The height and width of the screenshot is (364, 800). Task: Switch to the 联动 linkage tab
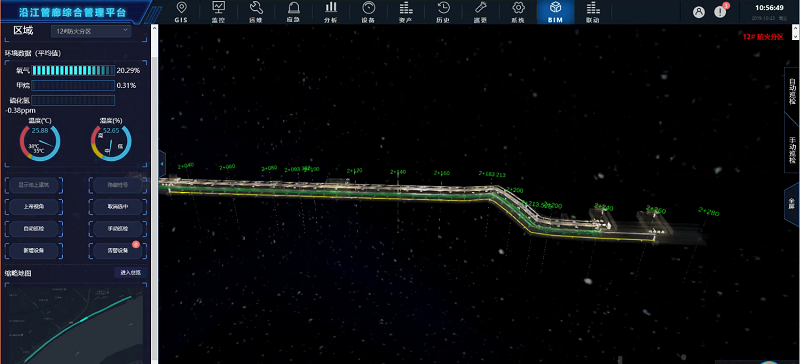592,12
